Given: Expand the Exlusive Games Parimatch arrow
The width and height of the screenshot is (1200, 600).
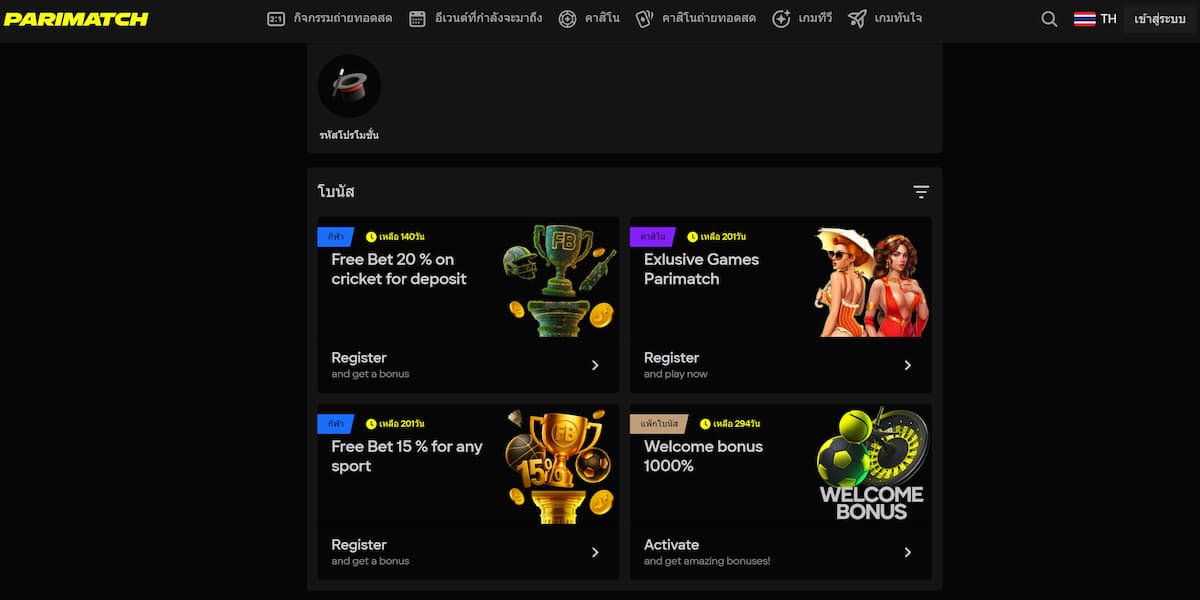Looking at the screenshot, I should [907, 365].
